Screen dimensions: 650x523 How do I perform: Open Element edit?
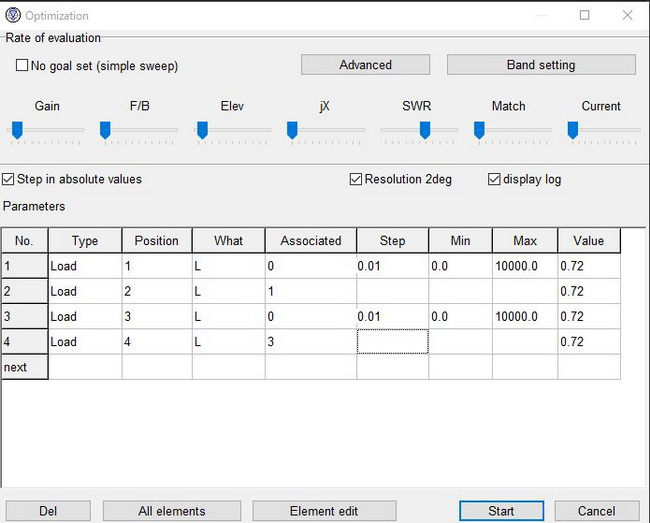[x=323, y=511]
